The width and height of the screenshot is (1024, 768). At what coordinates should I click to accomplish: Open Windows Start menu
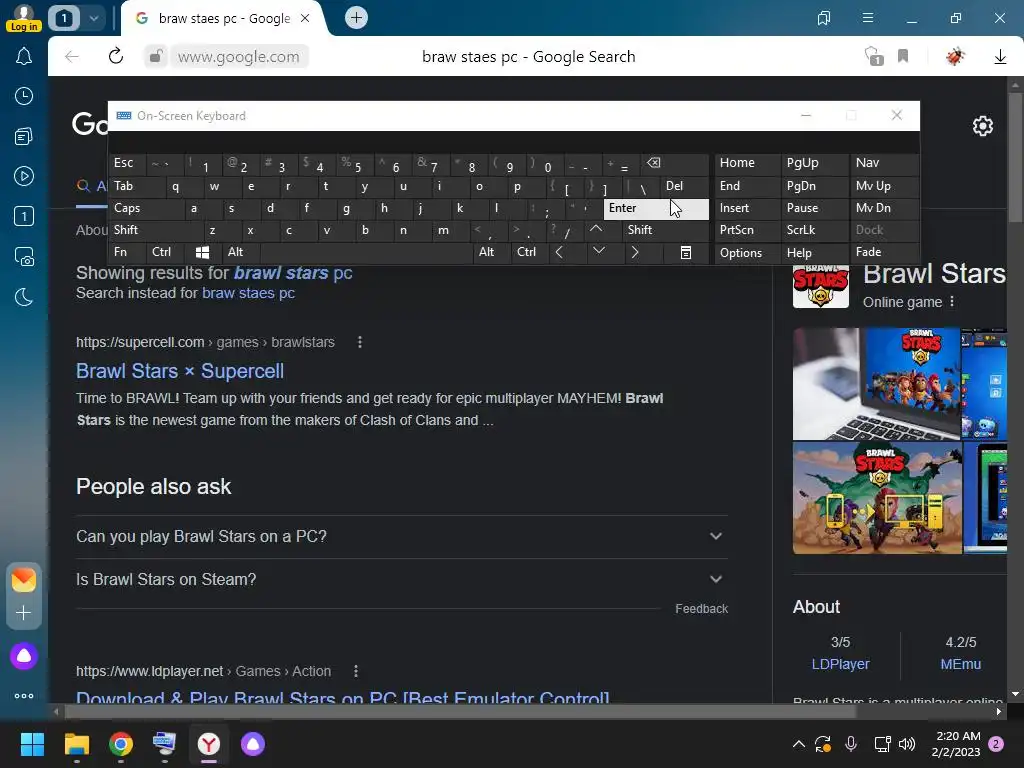click(x=32, y=744)
